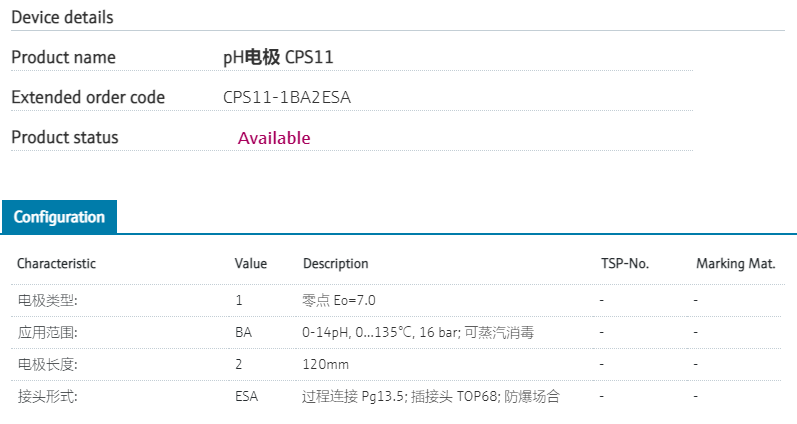This screenshot has height=424, width=797.
Task: Click the 0-14pH application range description
Action: (417, 332)
